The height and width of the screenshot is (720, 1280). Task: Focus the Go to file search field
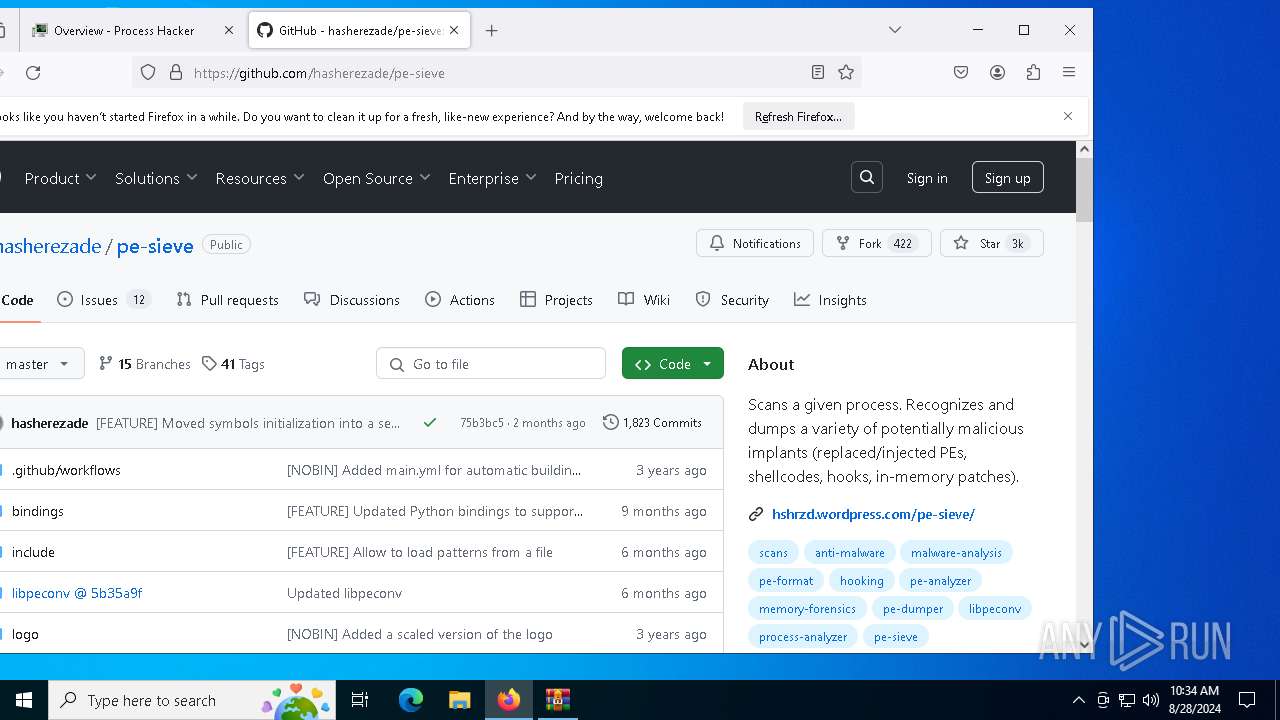pyautogui.click(x=491, y=364)
